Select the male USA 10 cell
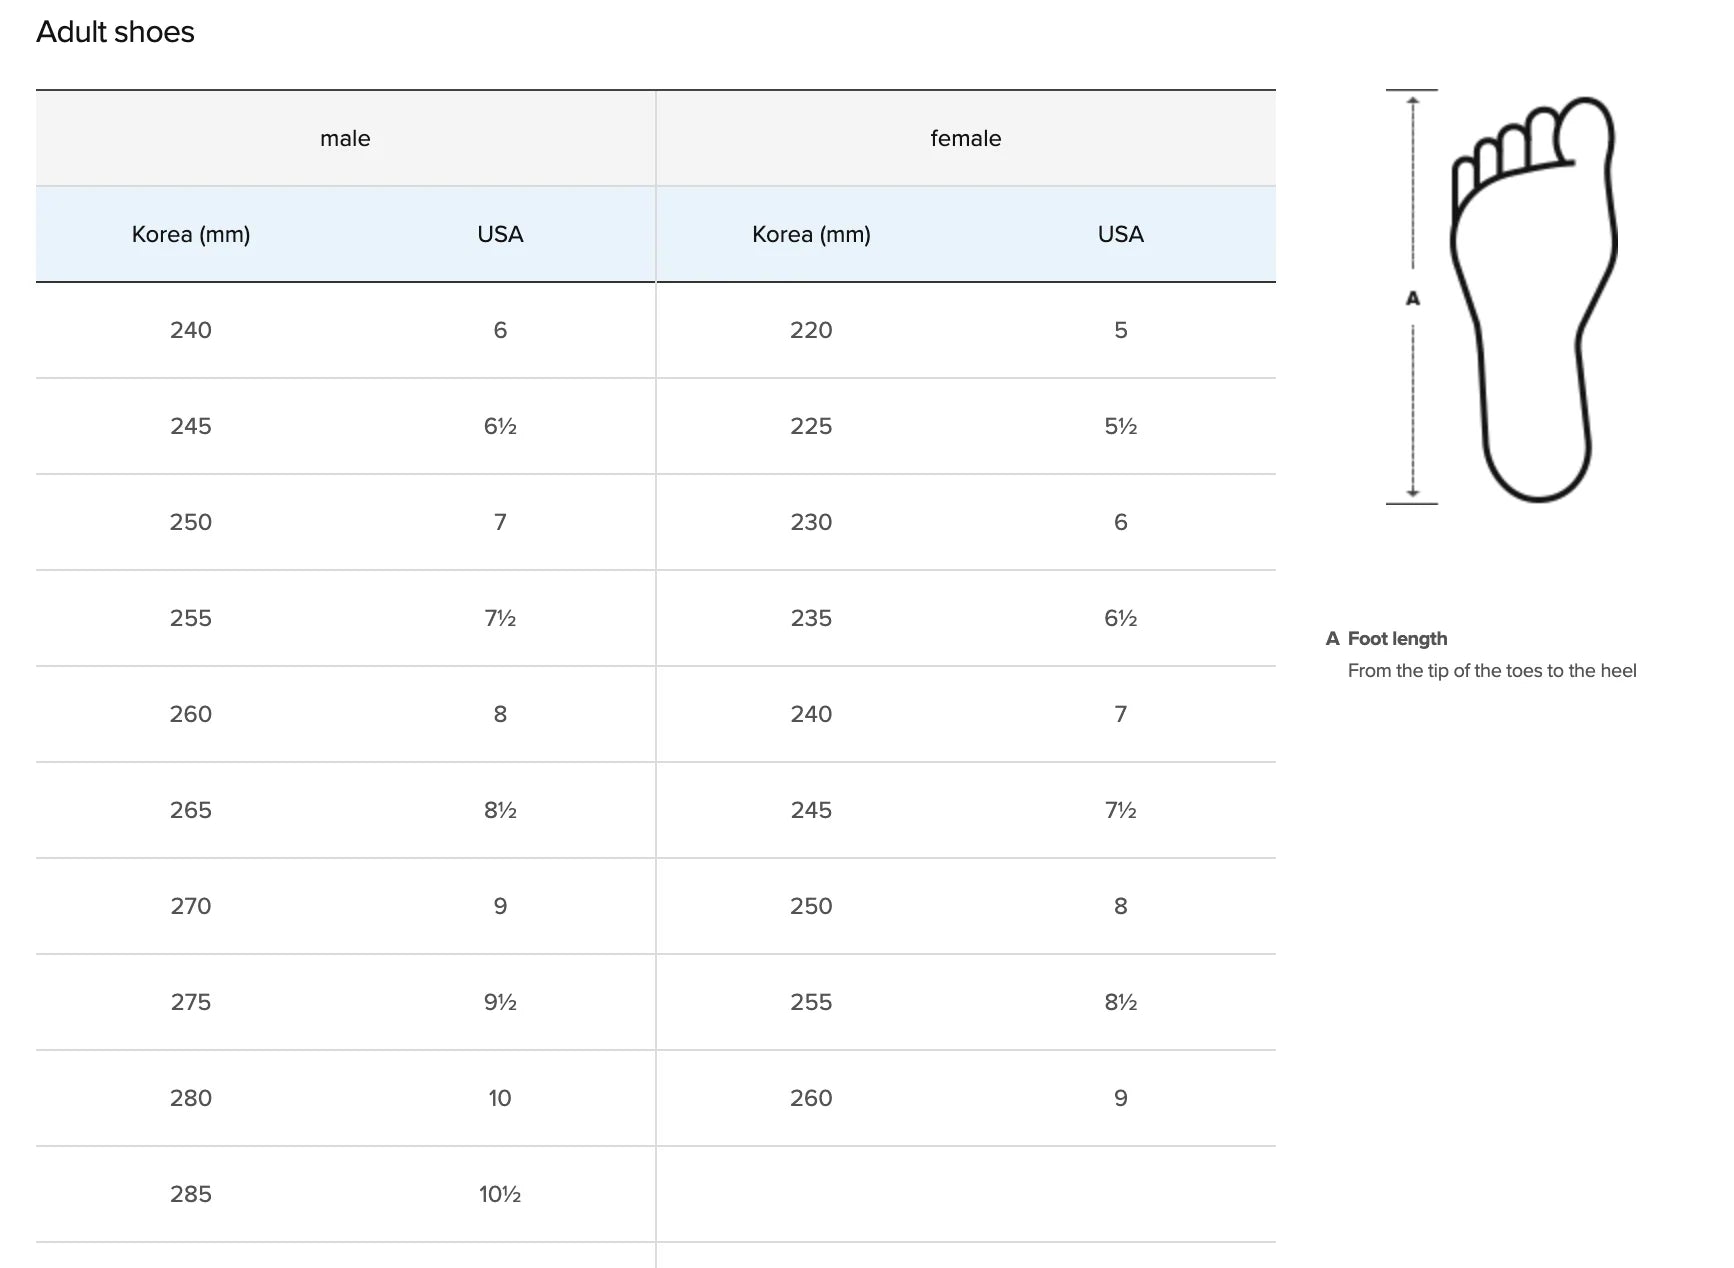Viewport: 1734px width, 1268px height. click(500, 1098)
